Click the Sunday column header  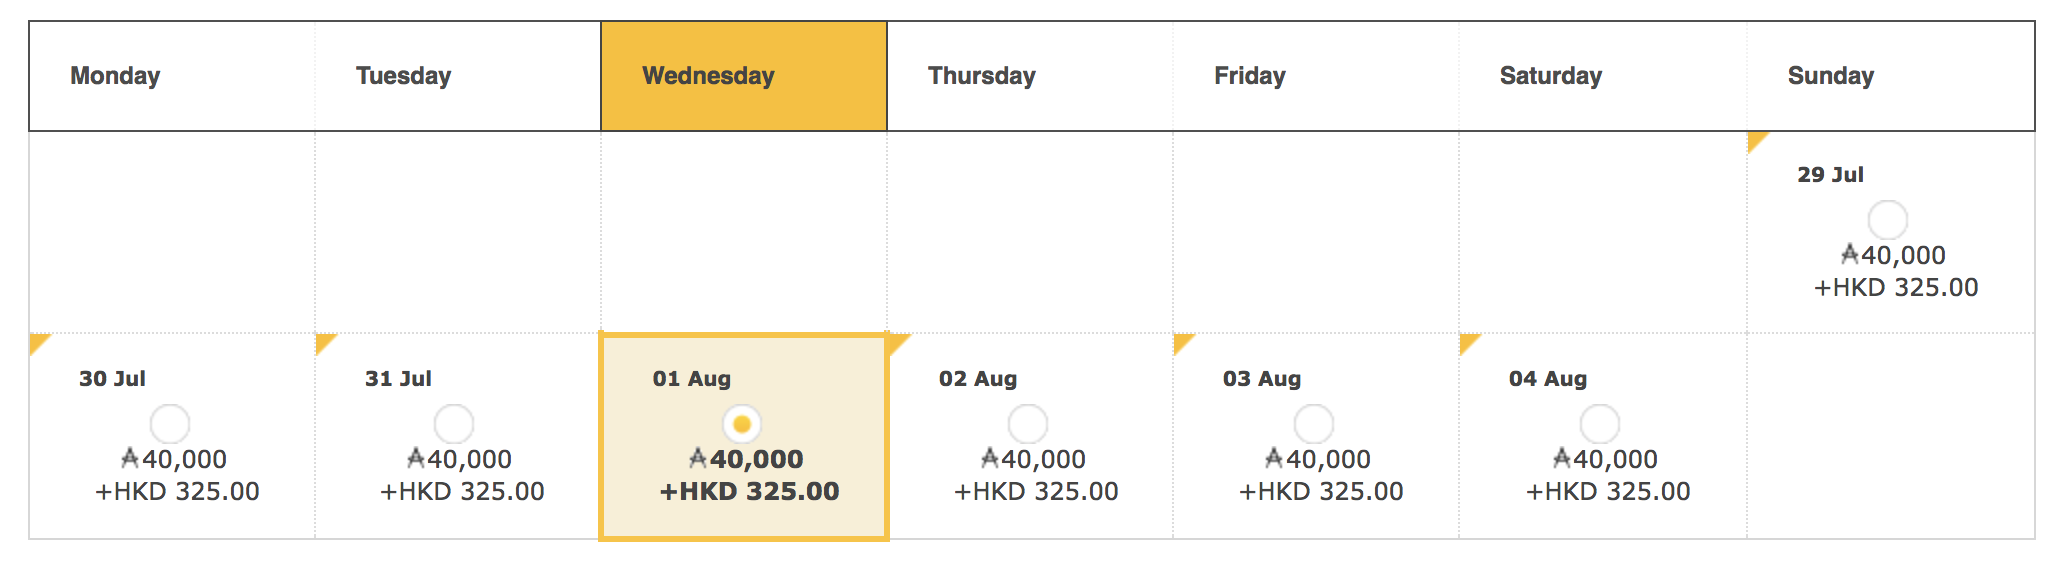pos(1890,76)
